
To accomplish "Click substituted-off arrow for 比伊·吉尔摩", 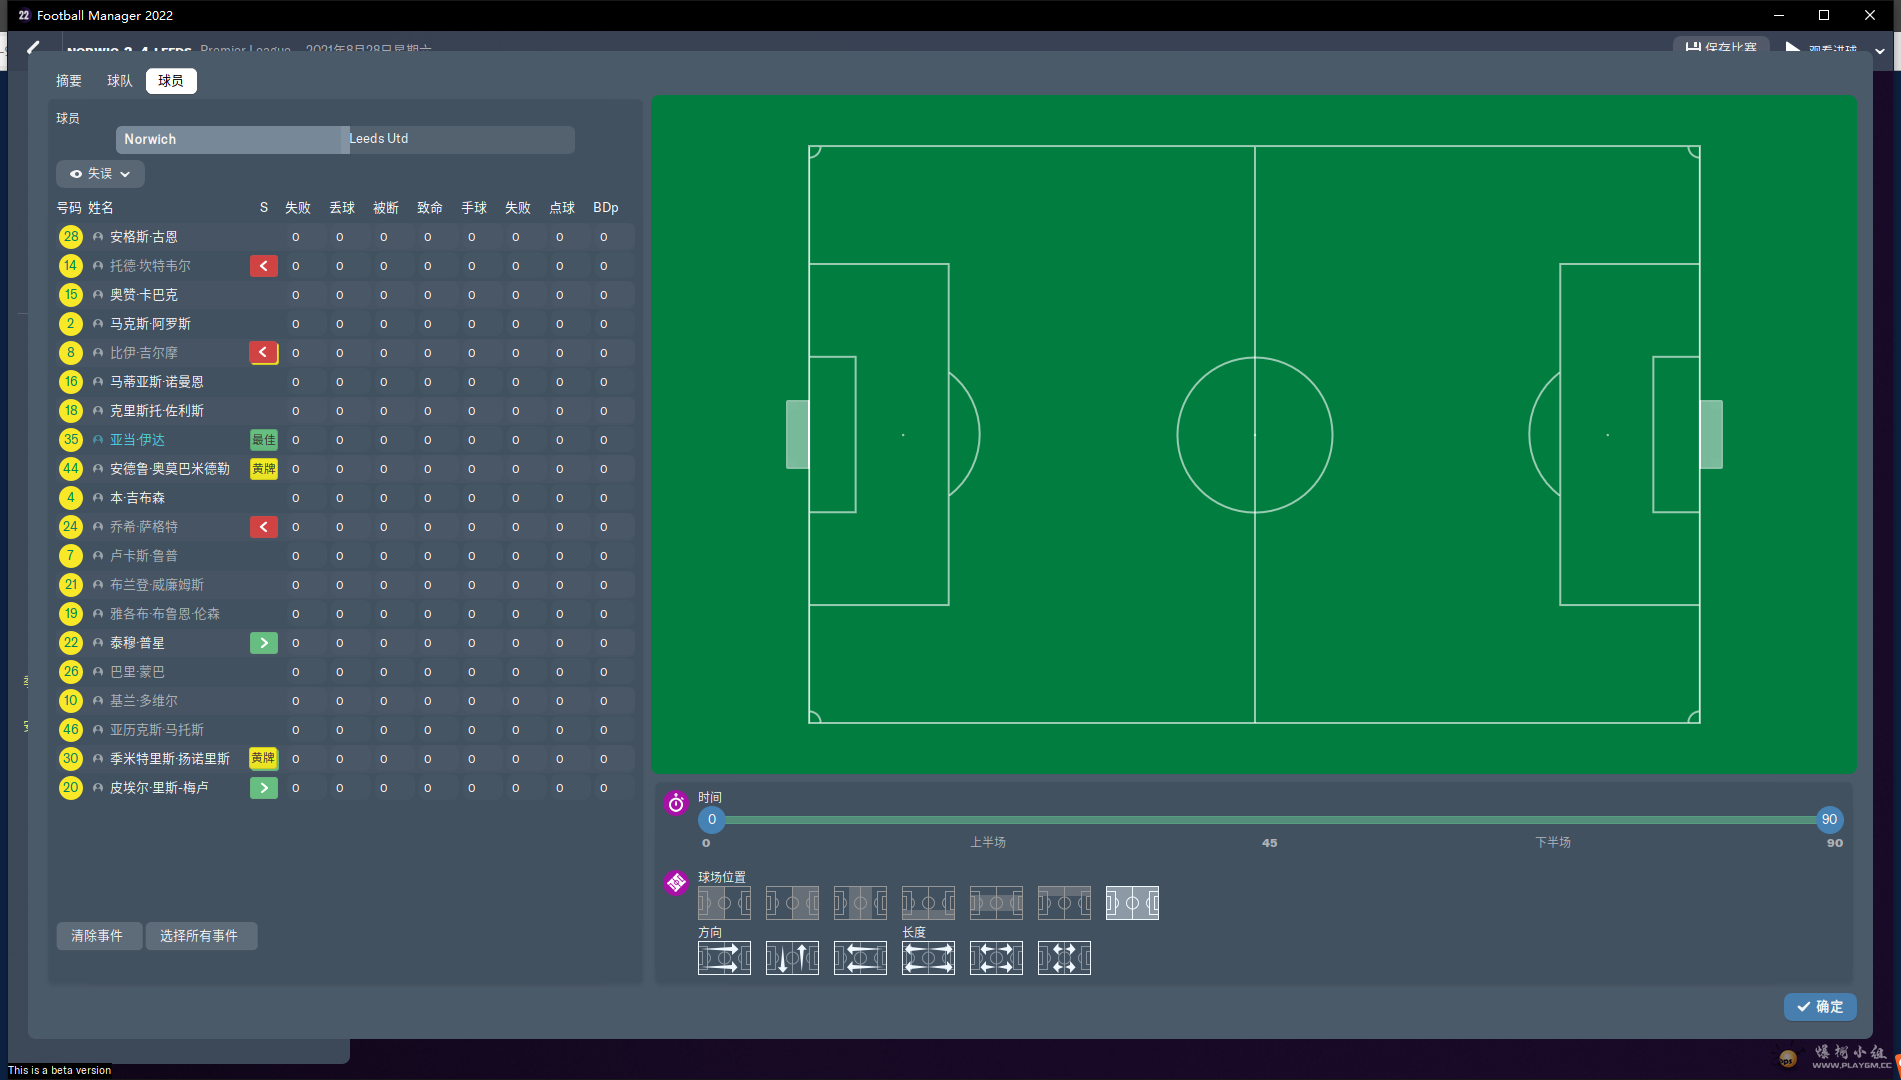I will coord(263,353).
